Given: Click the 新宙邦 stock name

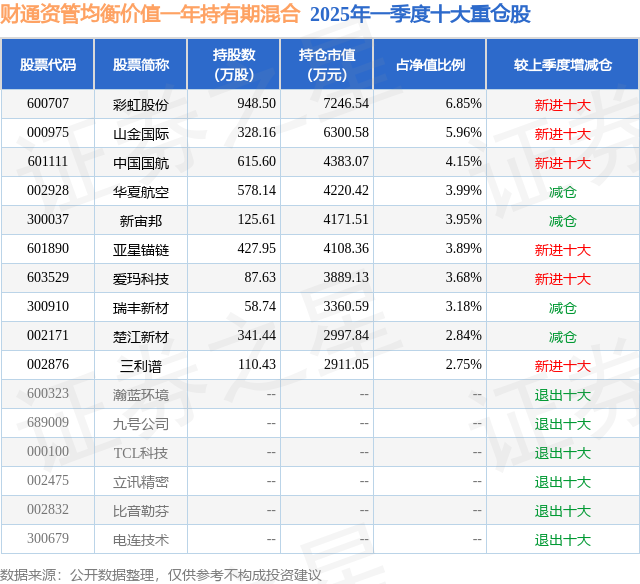Looking at the screenshot, I should click(x=141, y=220).
